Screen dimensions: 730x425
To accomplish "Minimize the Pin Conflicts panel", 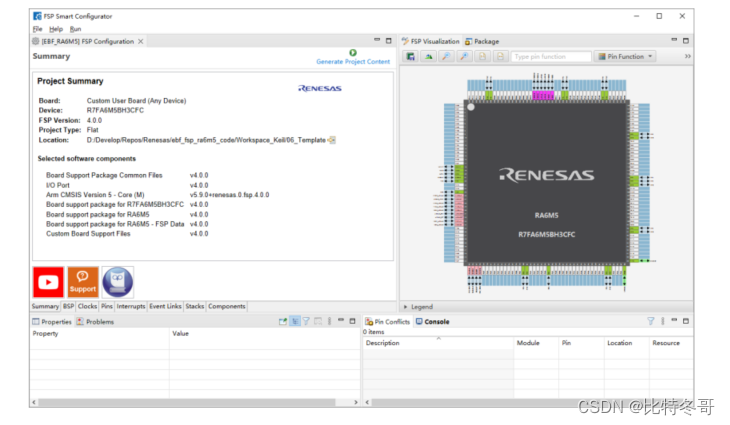I will pyautogui.click(x=674, y=320).
